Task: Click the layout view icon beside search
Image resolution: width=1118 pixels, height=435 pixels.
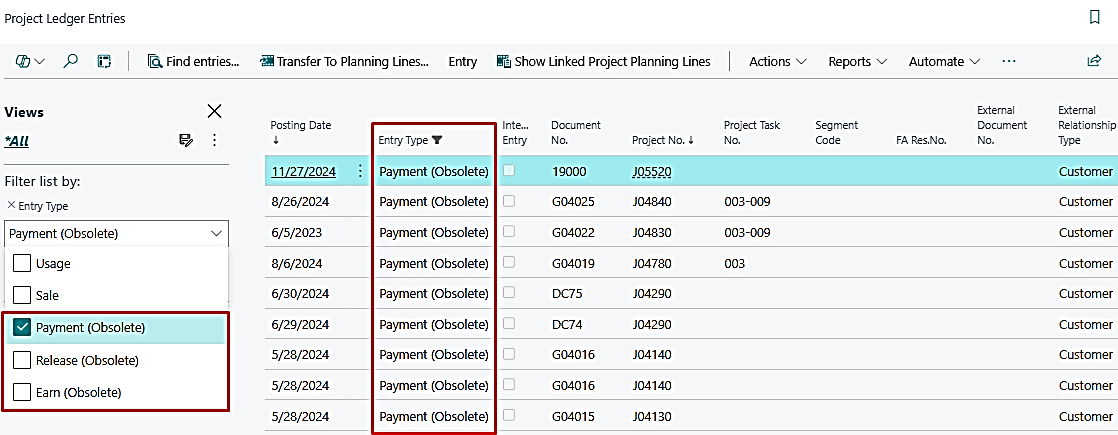Action: (x=104, y=61)
